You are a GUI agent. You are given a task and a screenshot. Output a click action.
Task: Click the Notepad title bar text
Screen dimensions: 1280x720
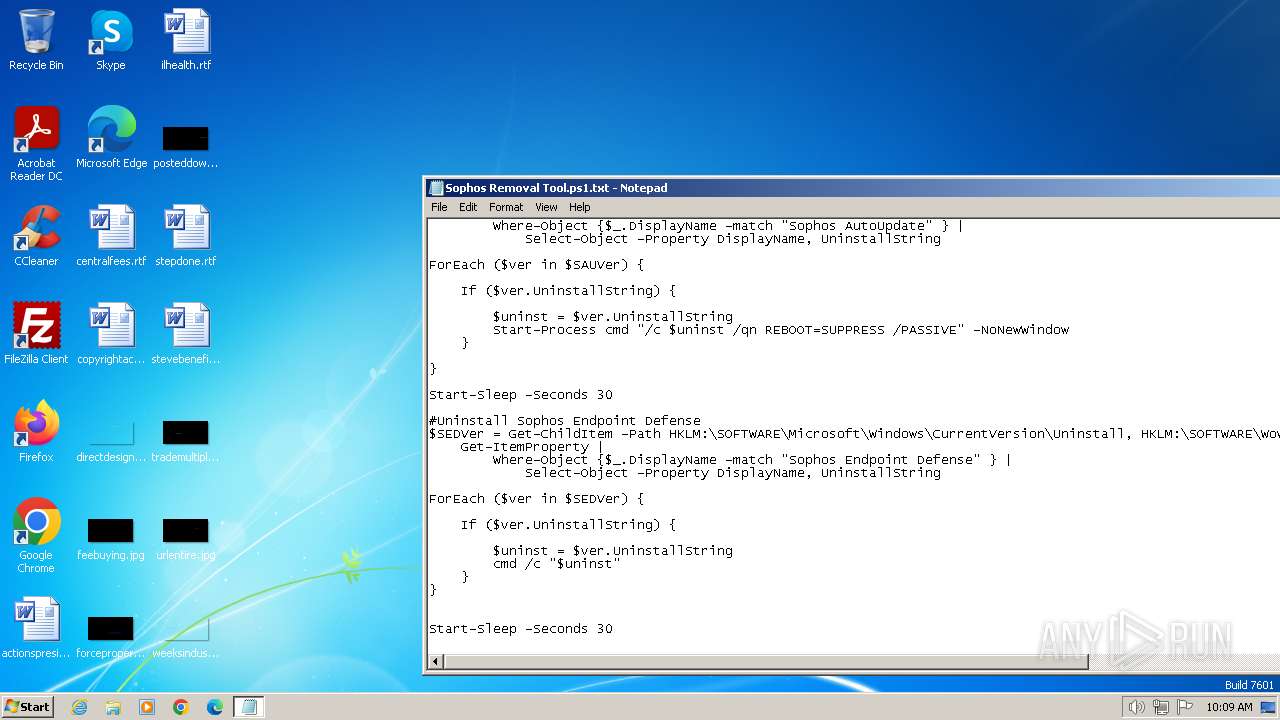(556, 188)
